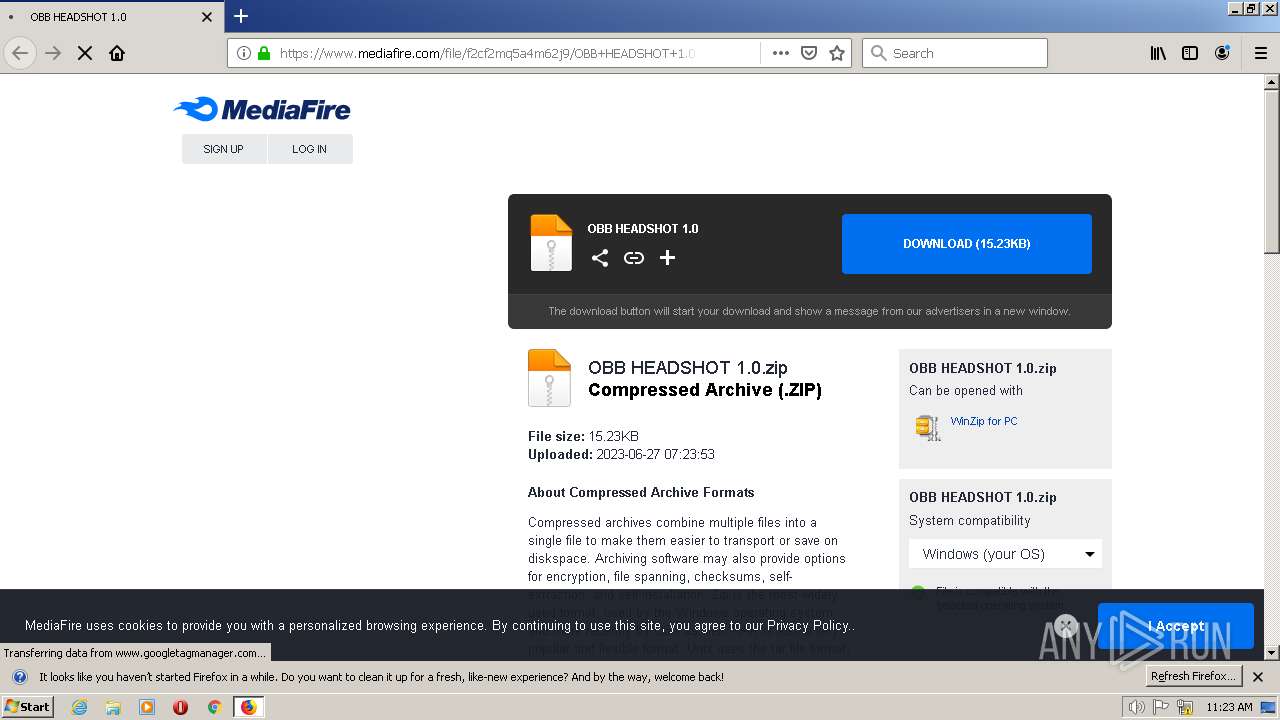Viewport: 1280px width, 720px height.
Task: Toggle the sidebars icon
Action: coord(1190,53)
